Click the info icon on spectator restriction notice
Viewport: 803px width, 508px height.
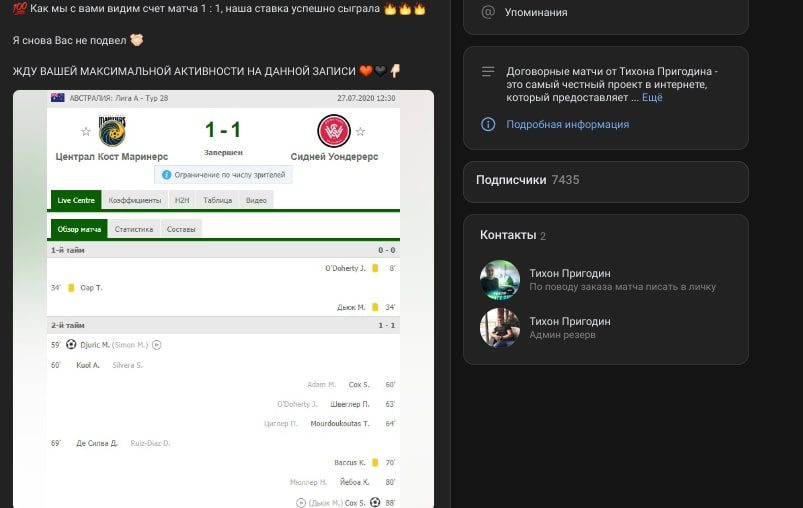[166, 175]
